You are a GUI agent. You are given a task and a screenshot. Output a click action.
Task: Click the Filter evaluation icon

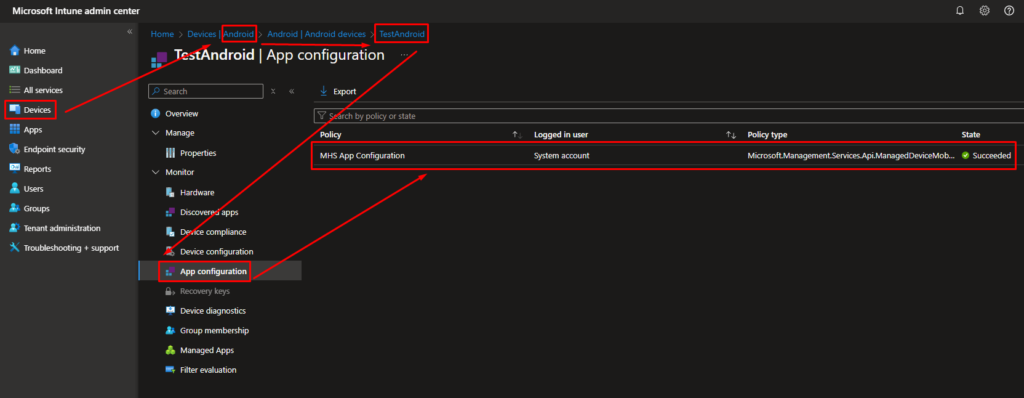[170, 370]
